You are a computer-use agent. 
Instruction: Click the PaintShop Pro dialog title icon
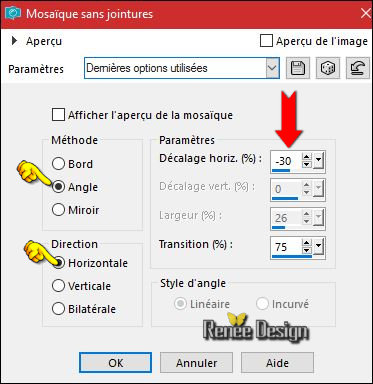[x=13, y=14]
